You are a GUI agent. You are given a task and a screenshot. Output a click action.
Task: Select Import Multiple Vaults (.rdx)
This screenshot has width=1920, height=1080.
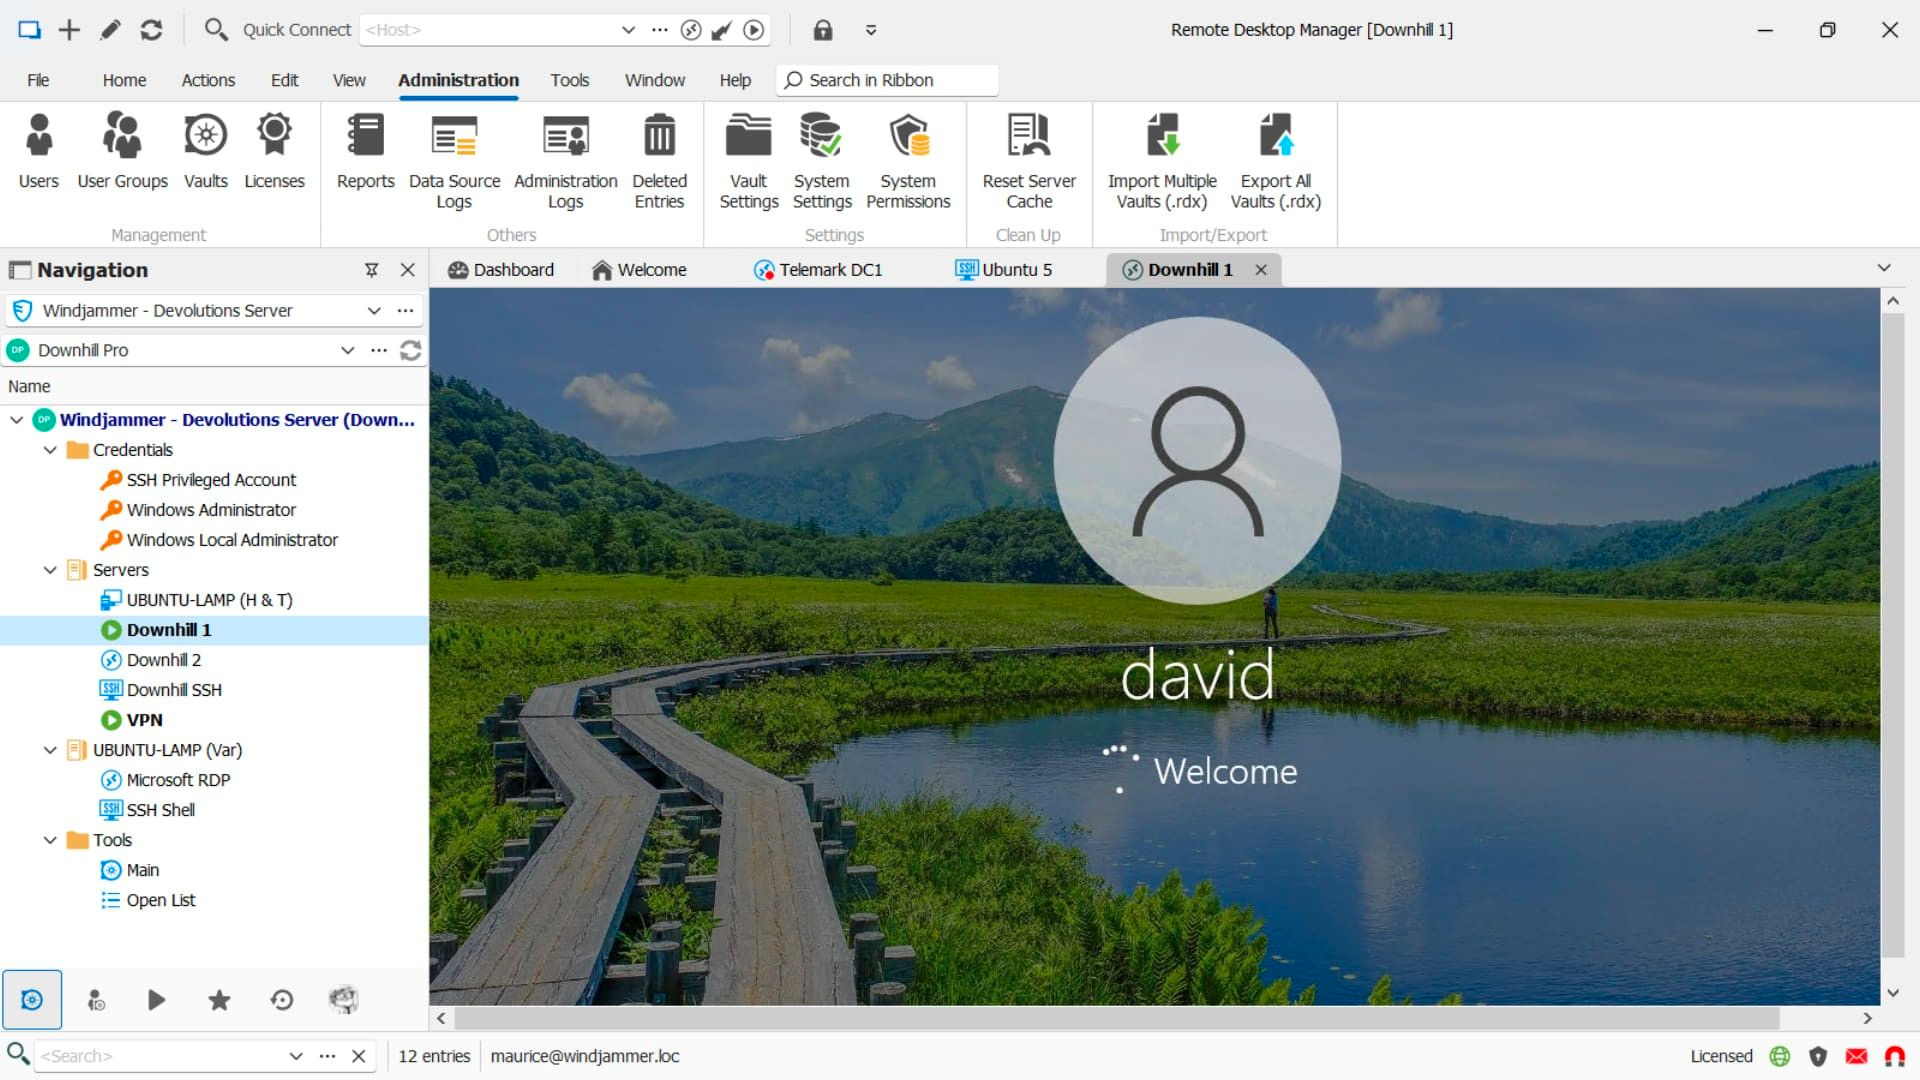pyautogui.click(x=1163, y=158)
